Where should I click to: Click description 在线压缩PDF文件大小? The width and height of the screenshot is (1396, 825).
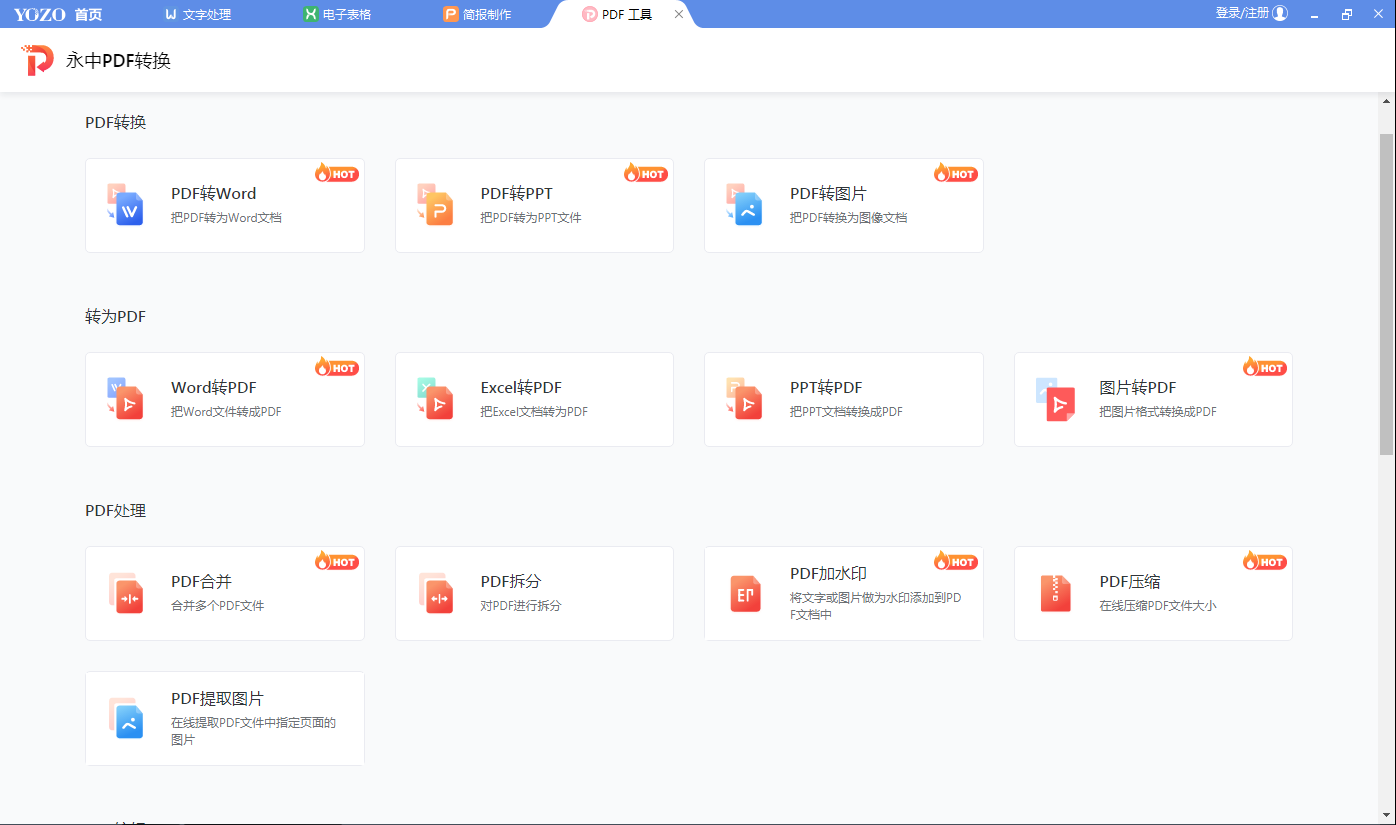click(1158, 606)
